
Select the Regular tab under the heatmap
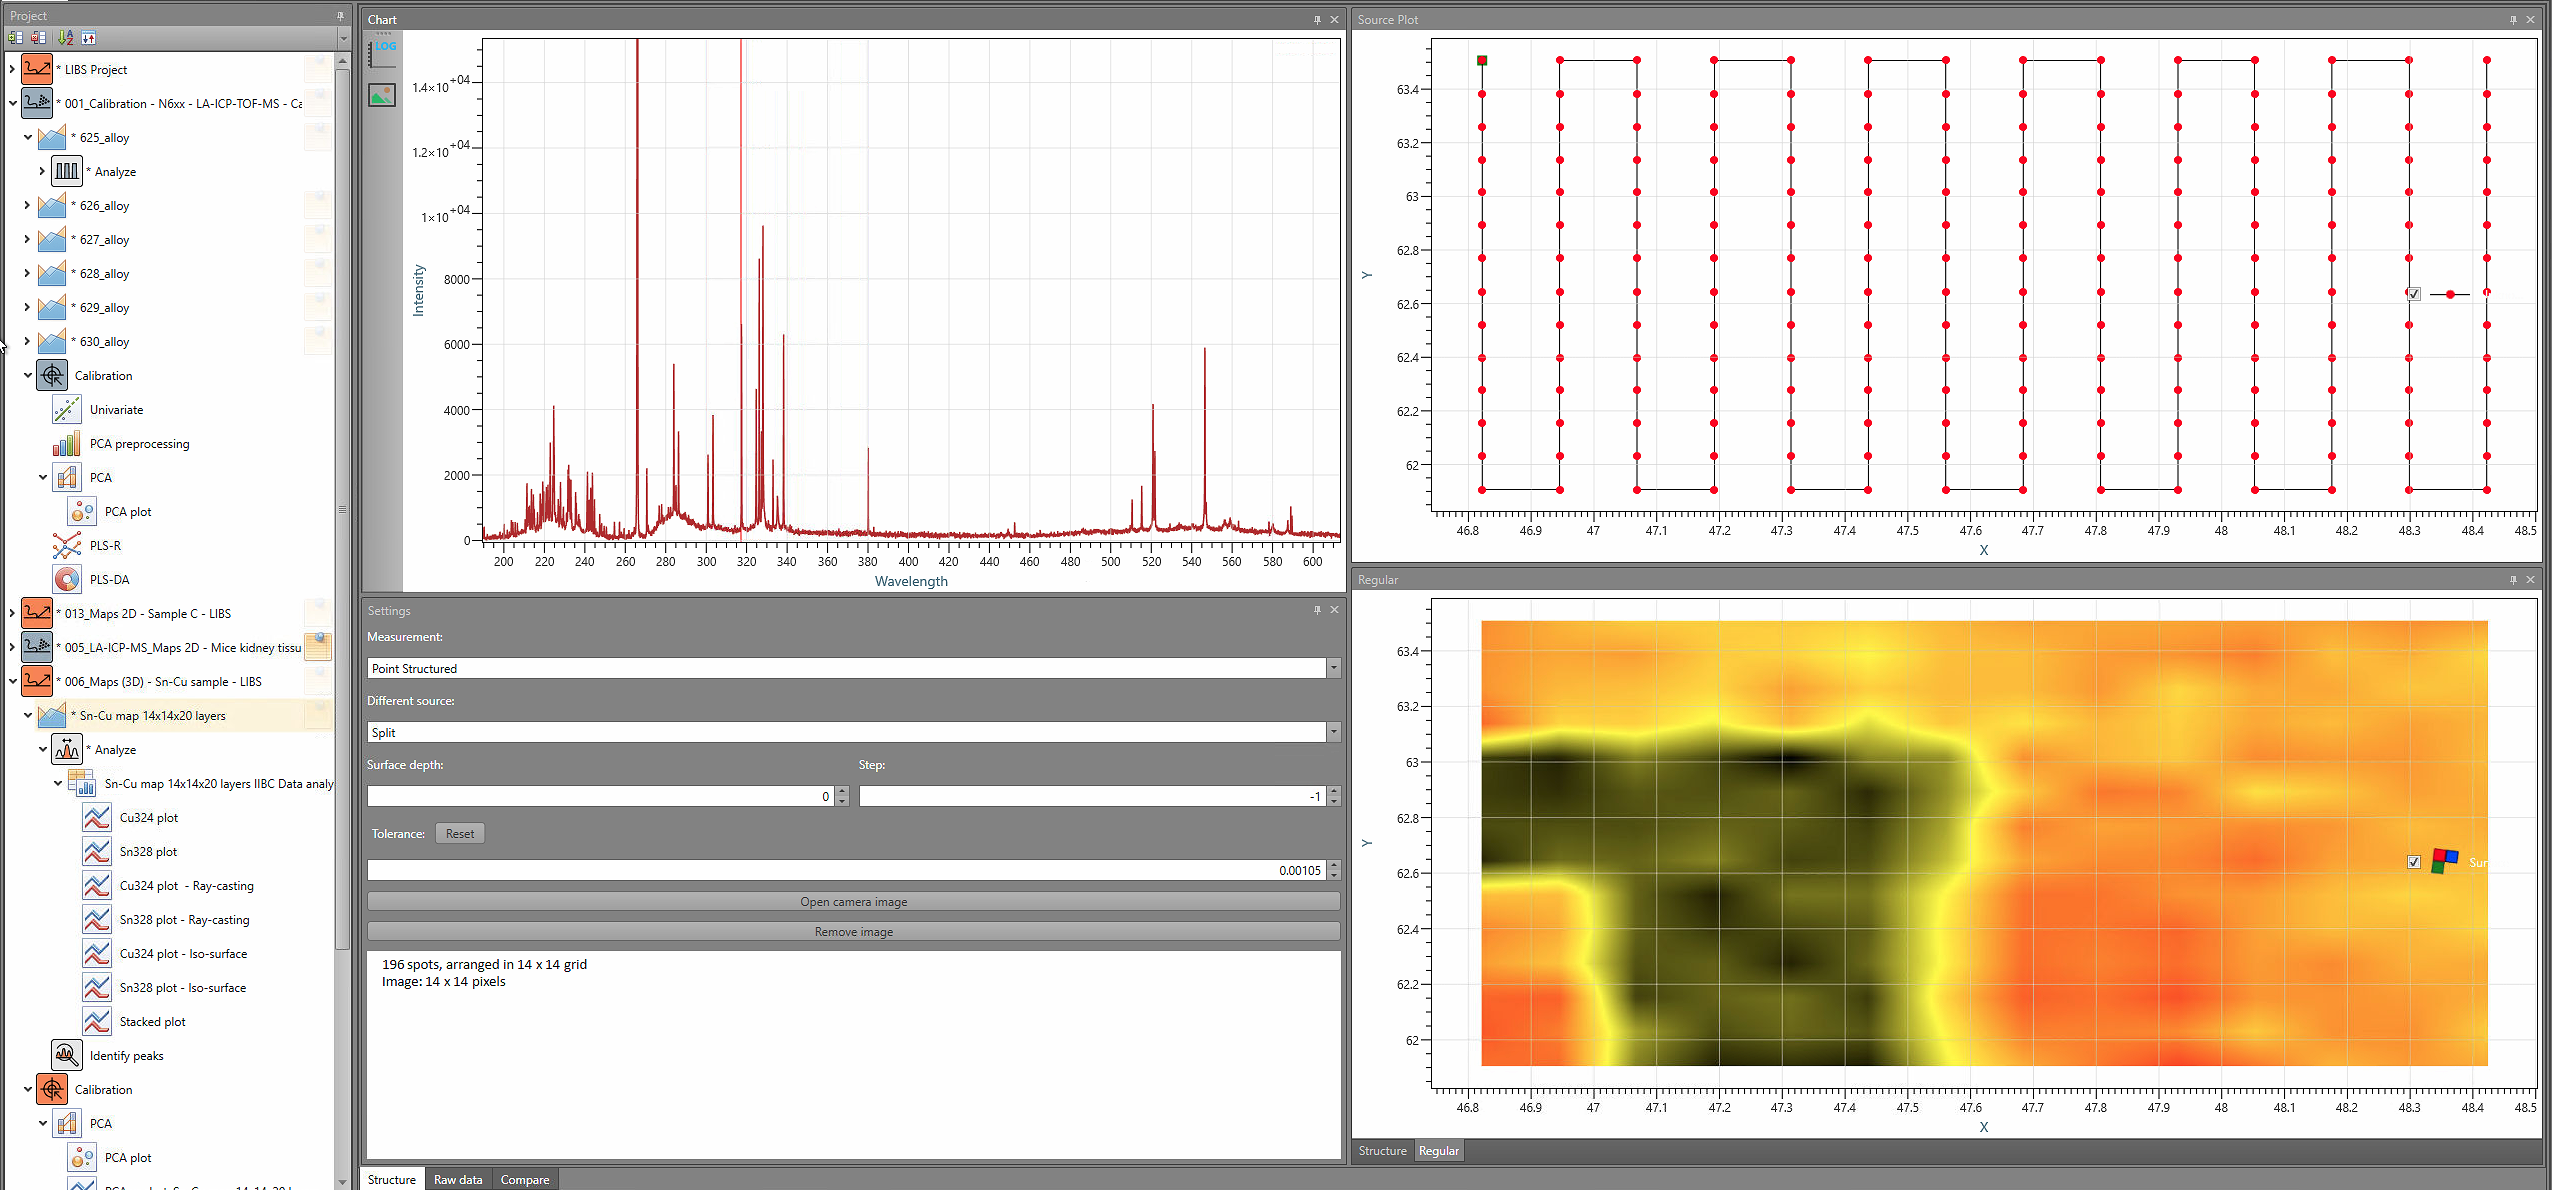pos(1438,1151)
